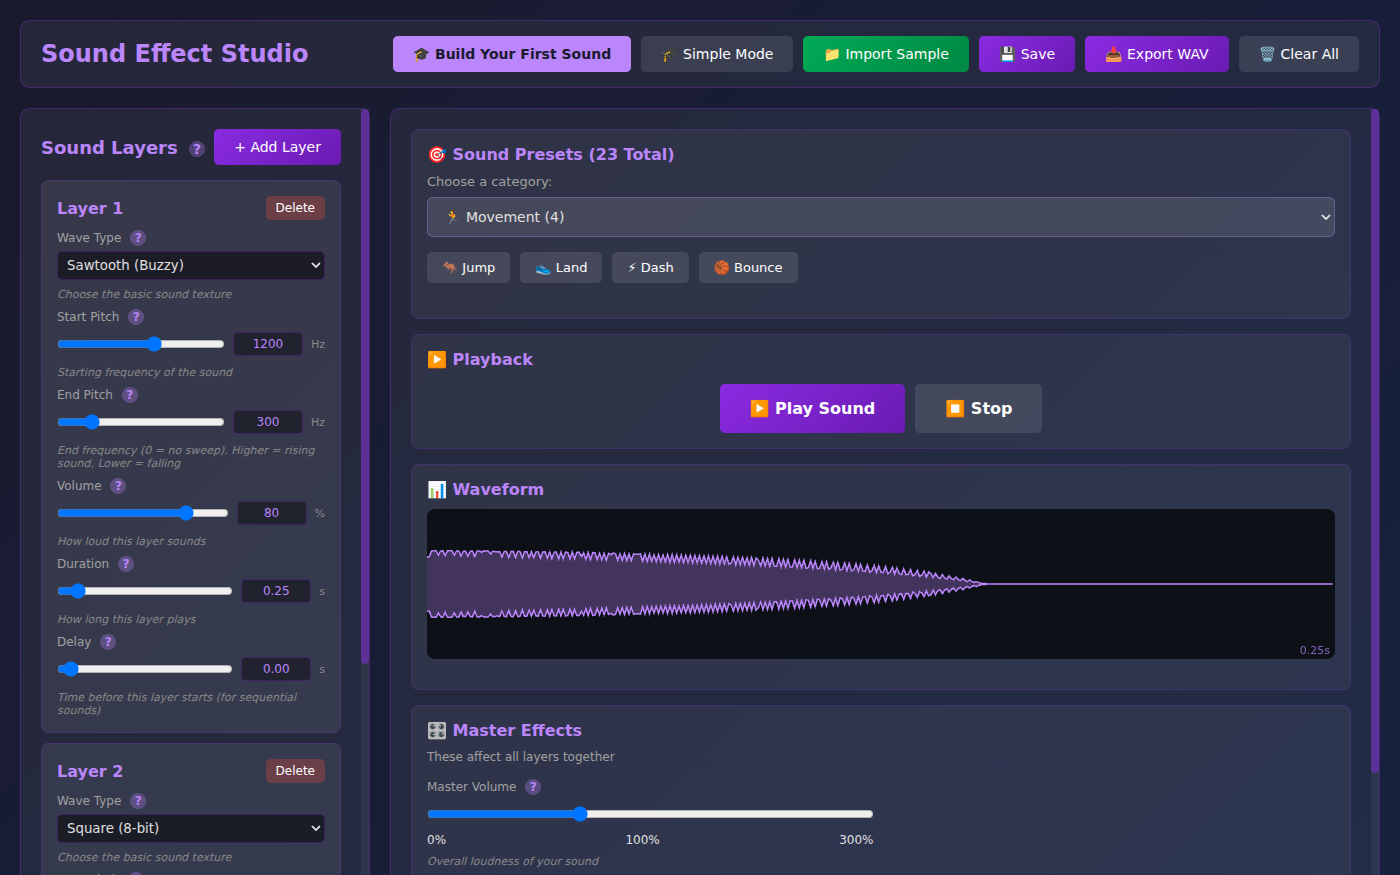Click End Pitch value field 300
Image resolution: width=1400 pixels, height=875 pixels.
pyautogui.click(x=268, y=422)
